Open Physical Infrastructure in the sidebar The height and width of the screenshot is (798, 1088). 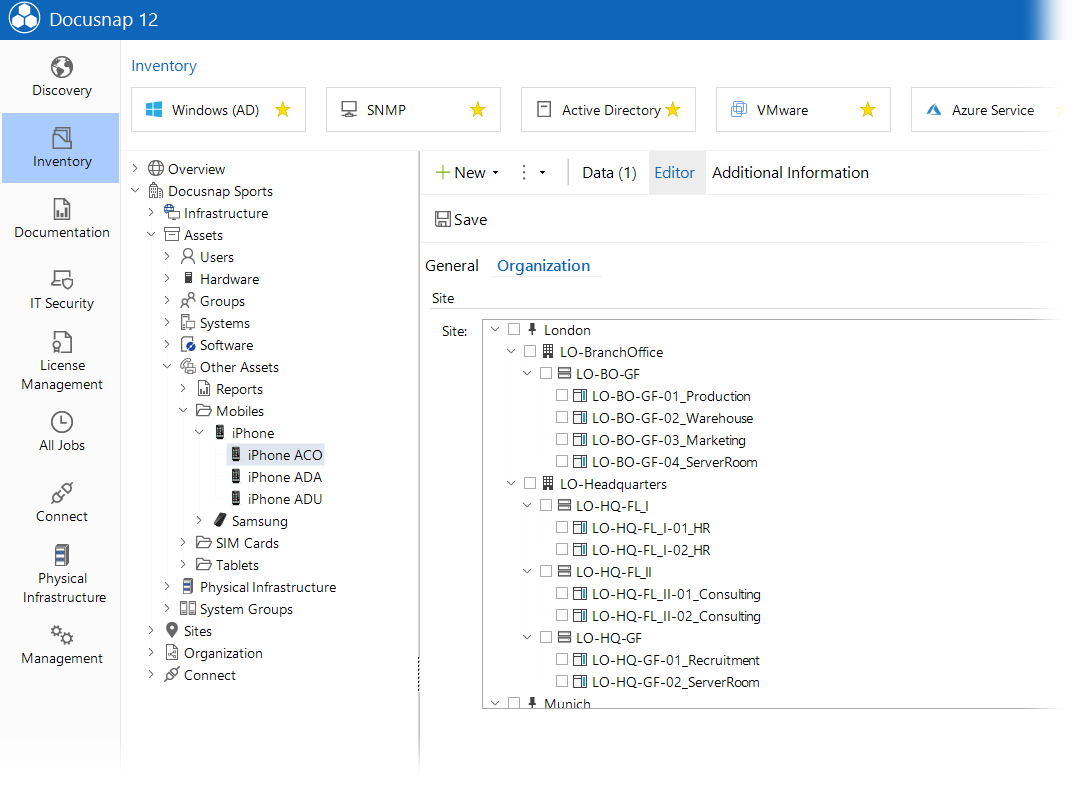[x=63, y=575]
